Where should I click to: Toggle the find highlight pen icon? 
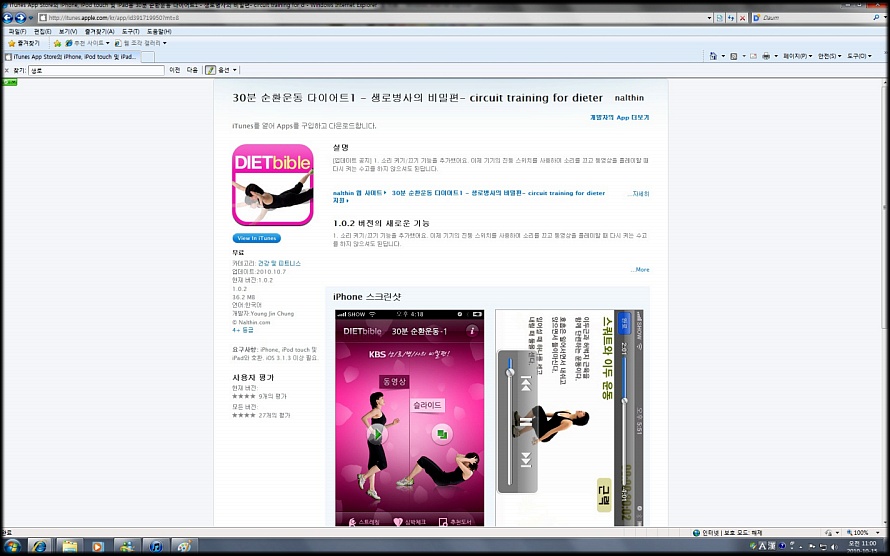pos(211,70)
